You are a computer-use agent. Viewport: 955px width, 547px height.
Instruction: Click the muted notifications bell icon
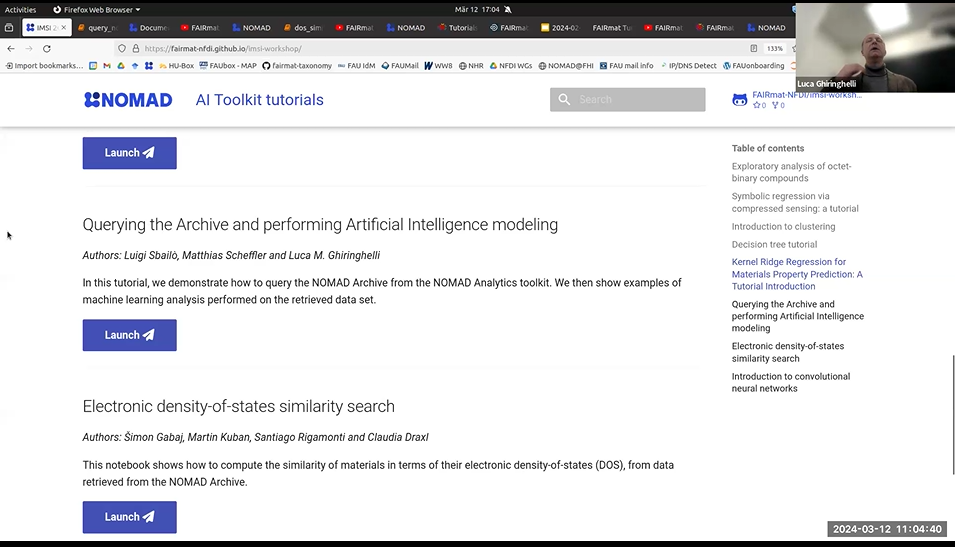click(508, 9)
